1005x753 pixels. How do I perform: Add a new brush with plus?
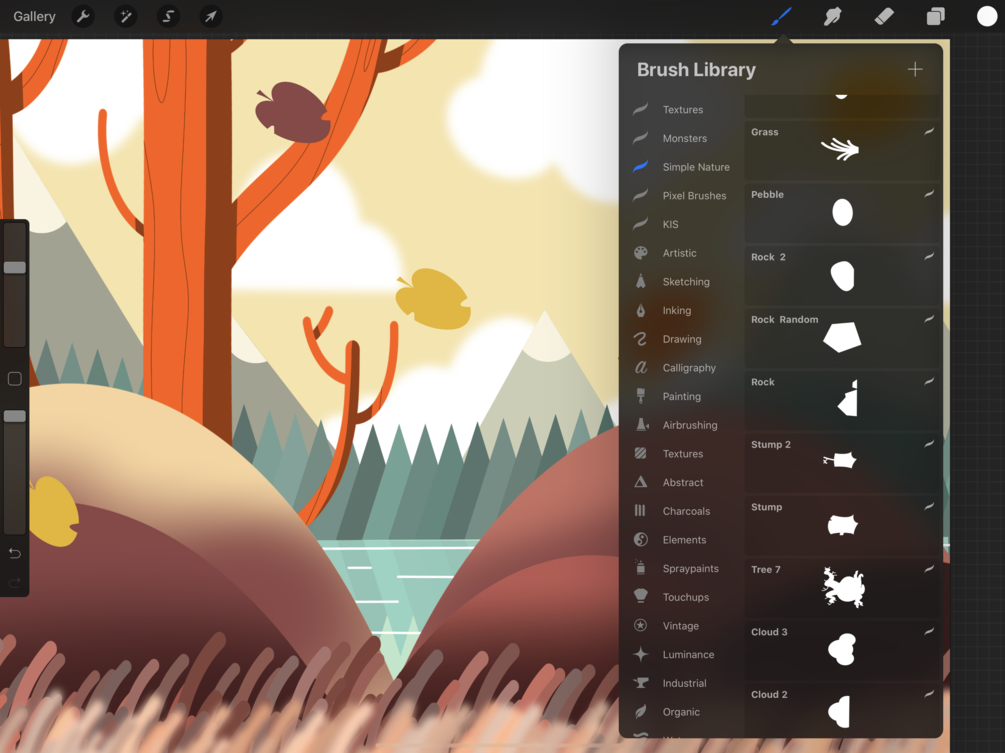pyautogui.click(x=915, y=69)
